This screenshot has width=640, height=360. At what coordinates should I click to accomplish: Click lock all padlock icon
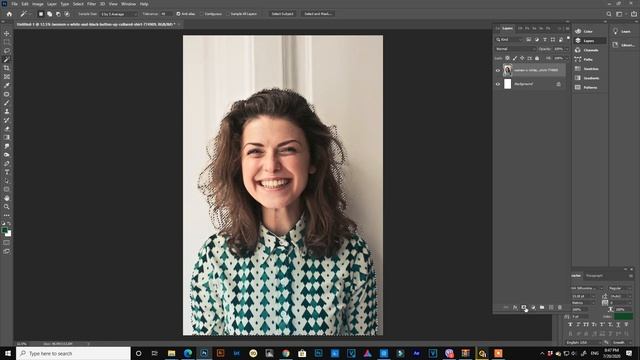[x=537, y=58]
